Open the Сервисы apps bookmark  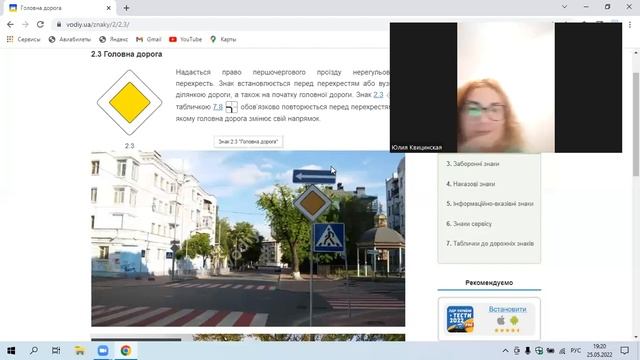tap(23, 39)
